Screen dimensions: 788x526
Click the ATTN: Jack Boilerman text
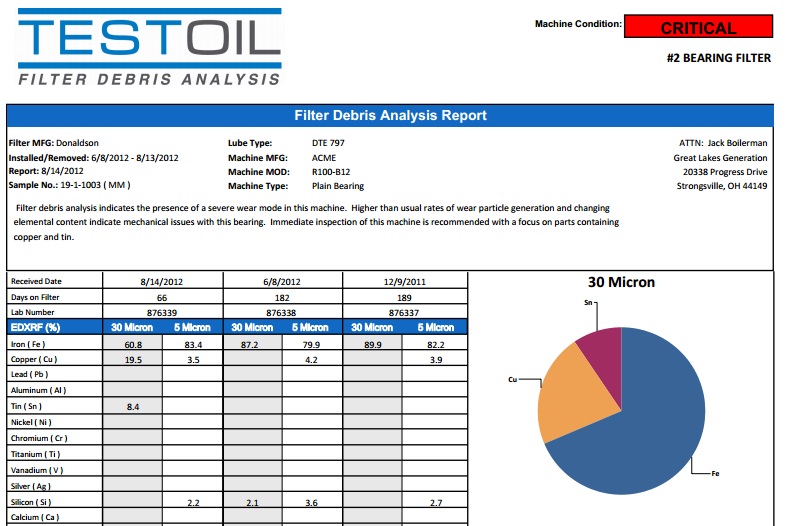click(722, 143)
